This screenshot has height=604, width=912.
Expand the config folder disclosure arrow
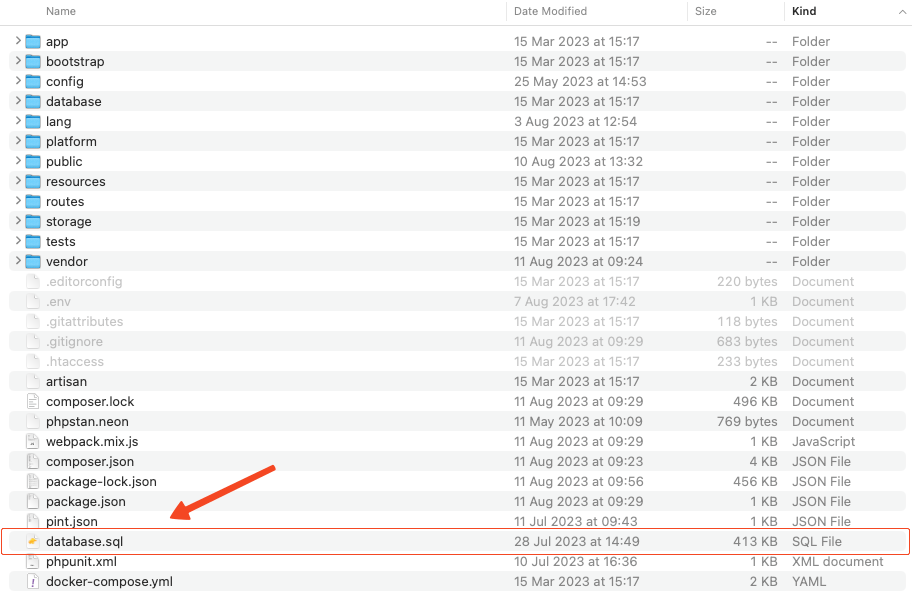(18, 81)
